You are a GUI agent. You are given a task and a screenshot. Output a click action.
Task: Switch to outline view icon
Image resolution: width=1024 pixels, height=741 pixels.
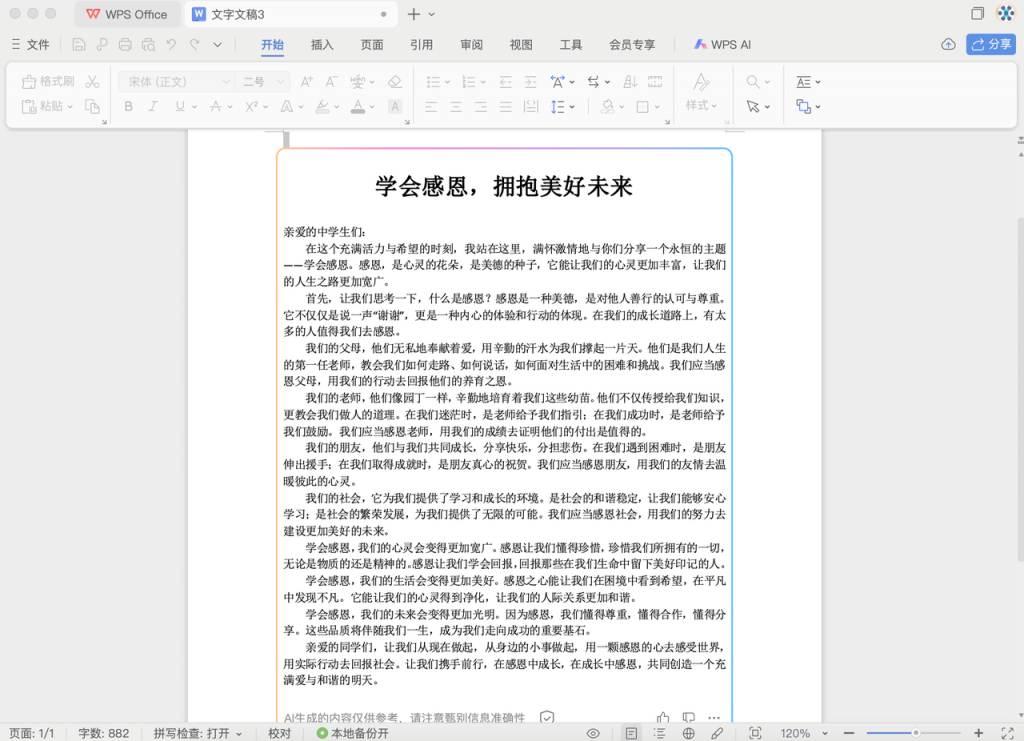click(x=660, y=733)
